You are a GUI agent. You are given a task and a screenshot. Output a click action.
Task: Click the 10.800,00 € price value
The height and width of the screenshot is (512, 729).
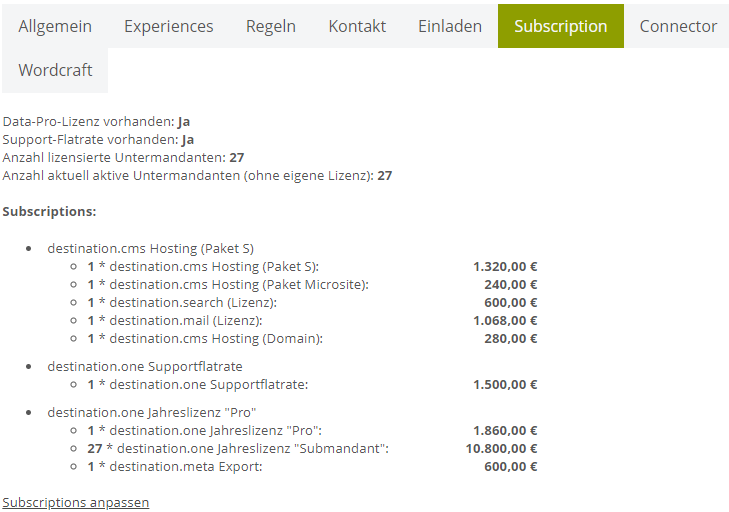(501, 449)
